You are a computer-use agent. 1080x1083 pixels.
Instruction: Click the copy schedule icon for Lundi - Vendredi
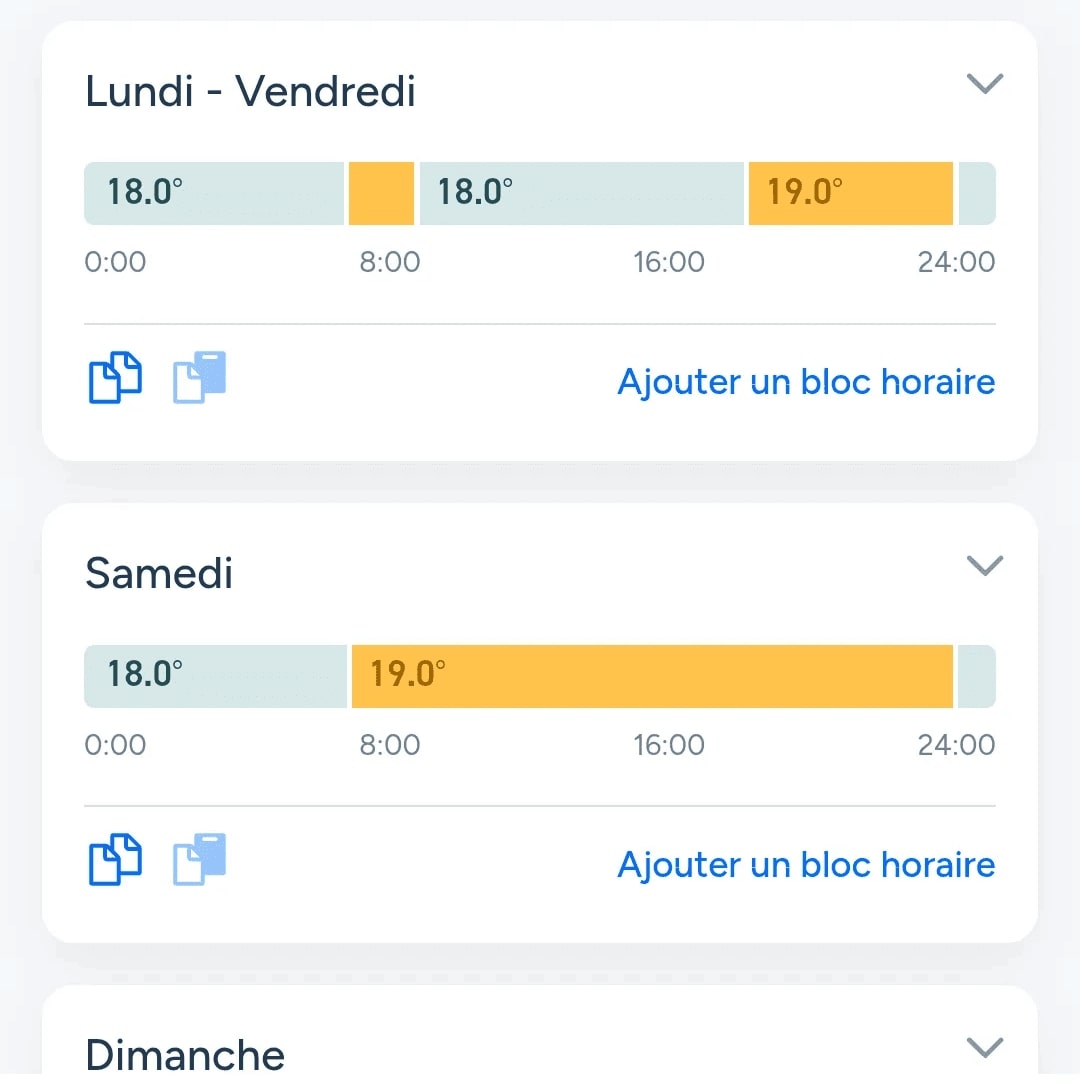[x=114, y=378]
